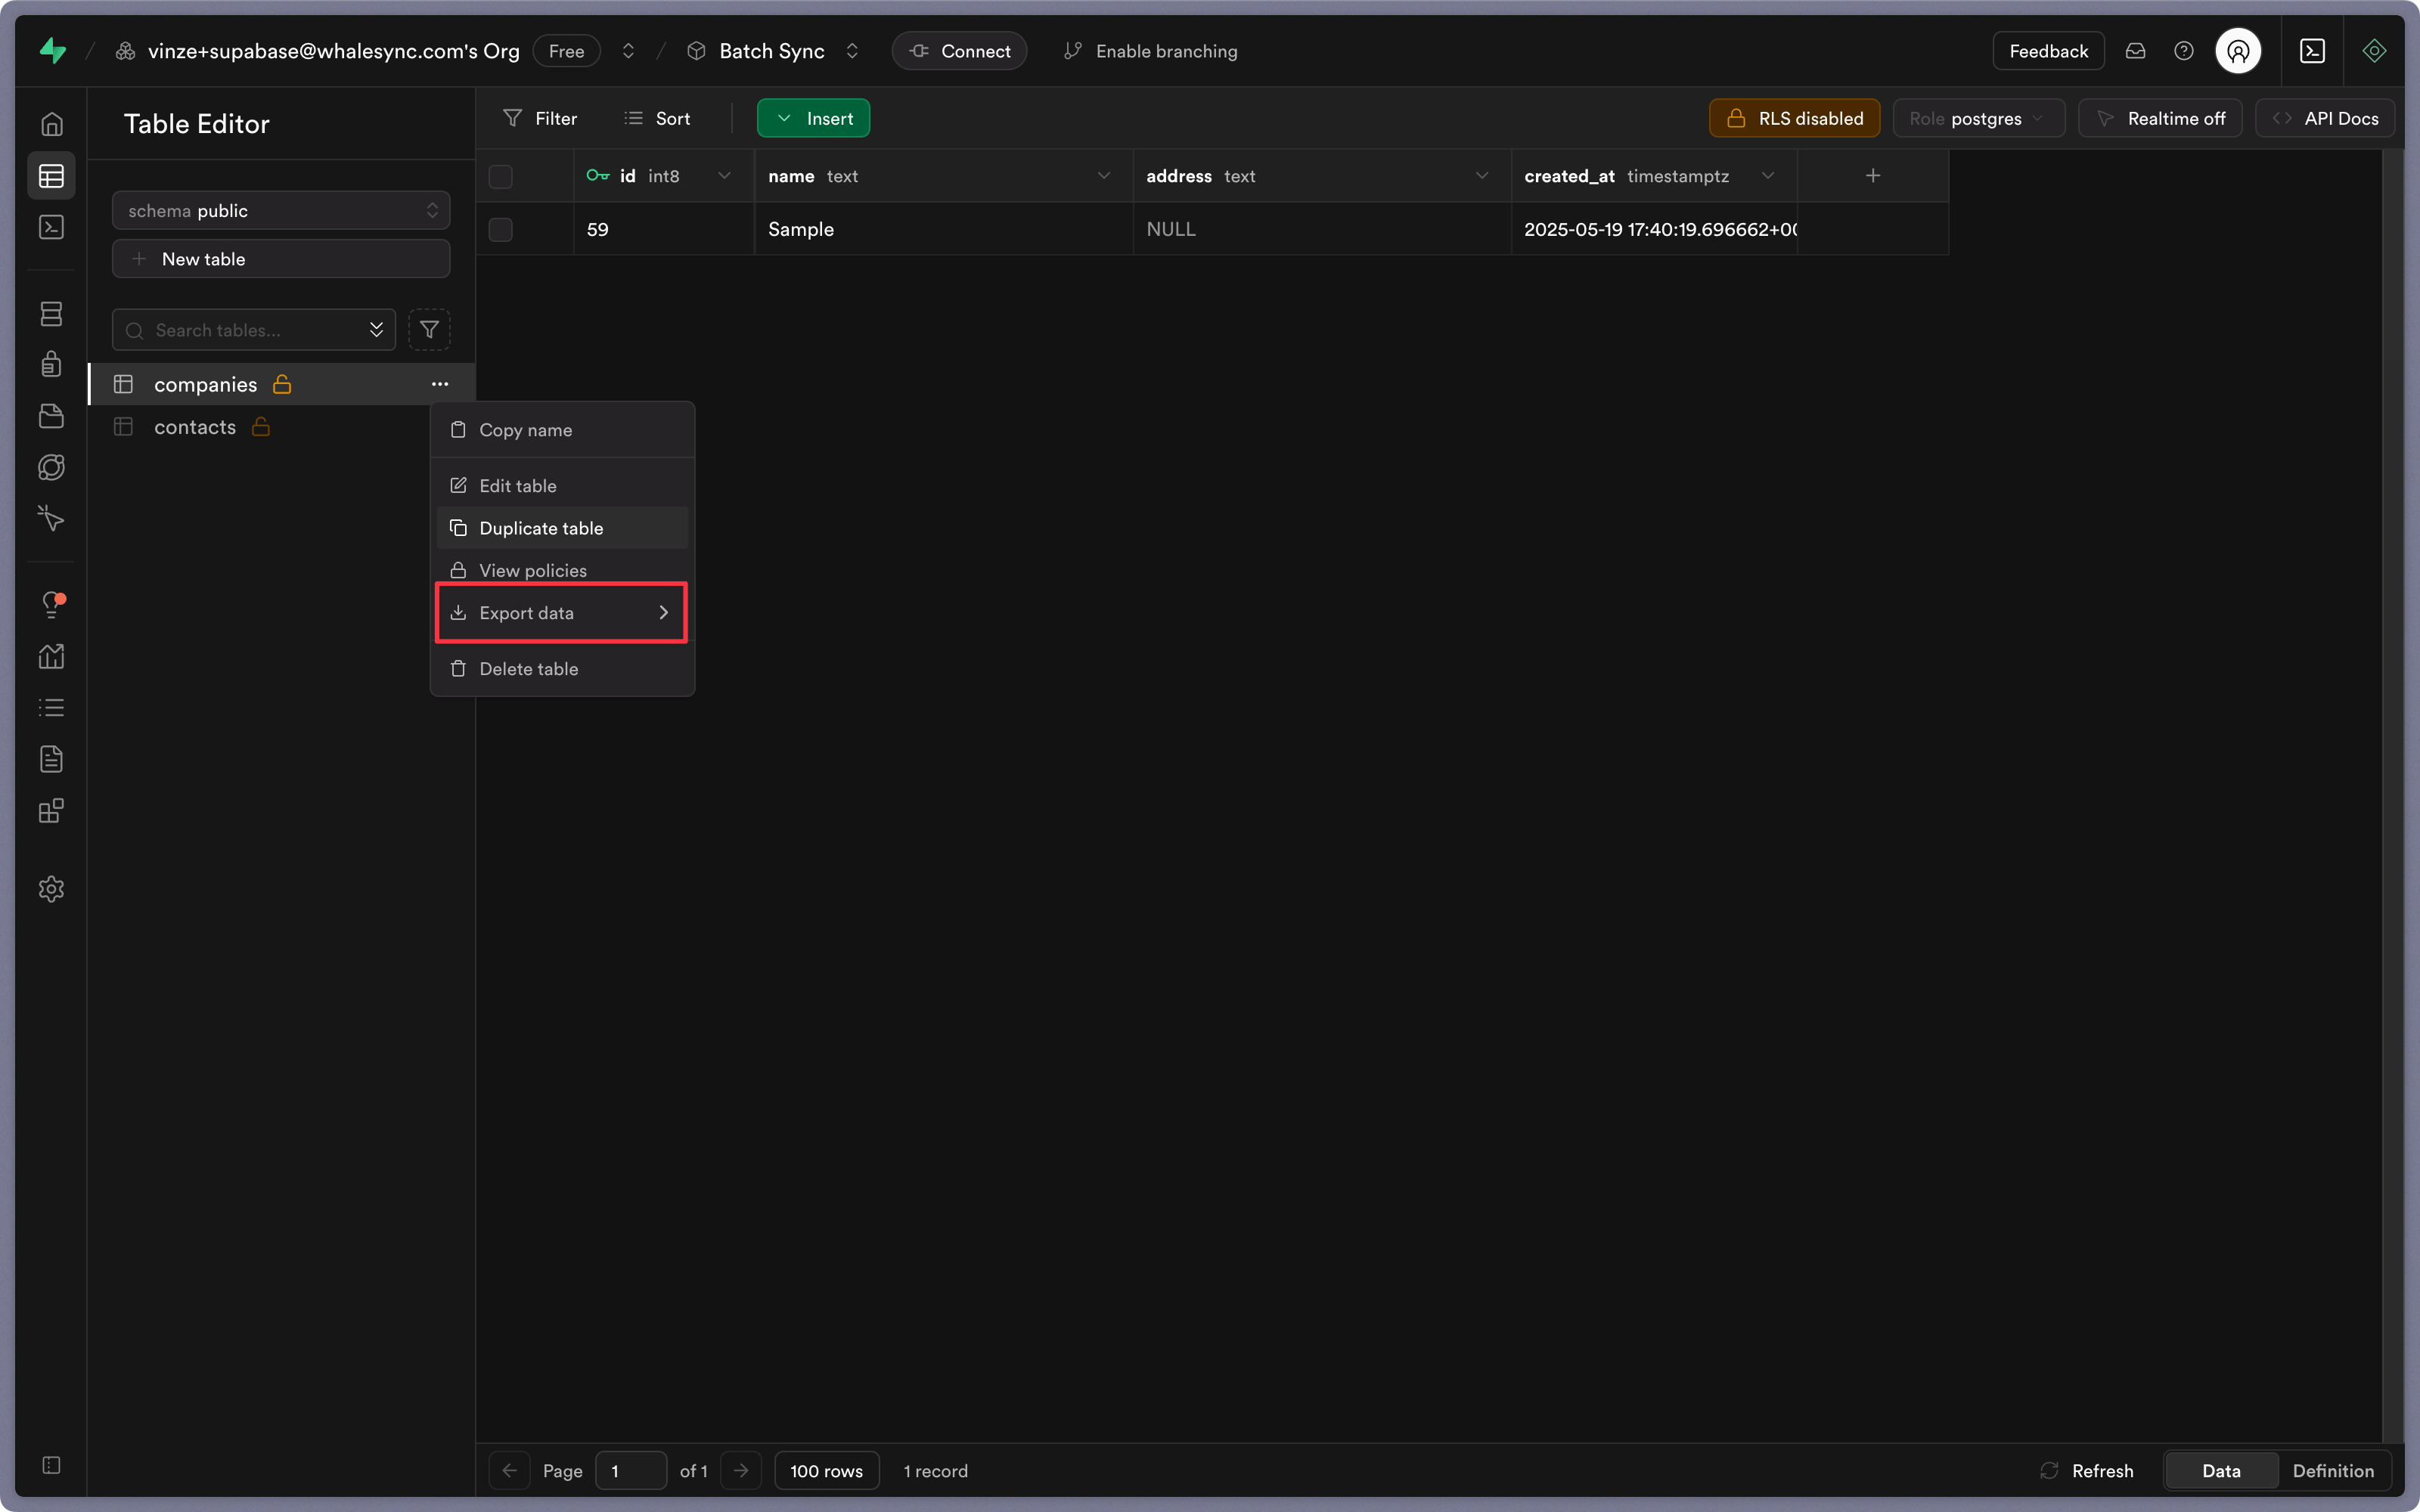Viewport: 2420px width, 1512px height.
Task: Open Project Settings gear icon
Action: pos(52,889)
